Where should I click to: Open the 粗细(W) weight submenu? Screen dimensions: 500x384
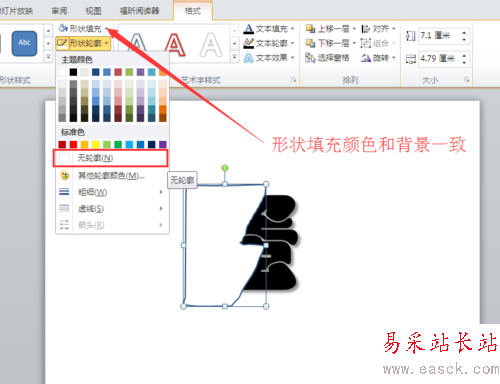click(x=112, y=192)
